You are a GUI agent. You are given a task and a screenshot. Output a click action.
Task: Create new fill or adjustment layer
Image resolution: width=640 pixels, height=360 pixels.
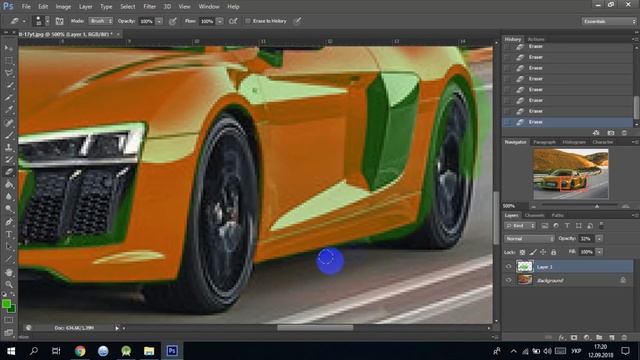click(x=587, y=338)
